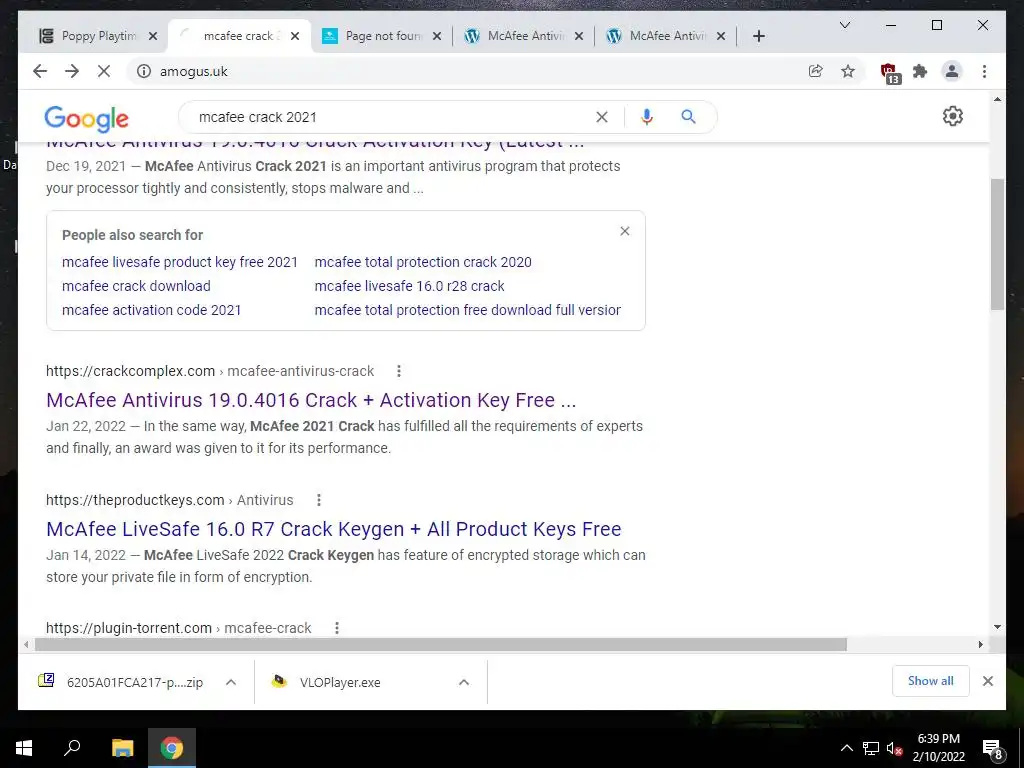1024x768 pixels.
Task: Open the Extensions puzzle icon
Action: point(920,71)
